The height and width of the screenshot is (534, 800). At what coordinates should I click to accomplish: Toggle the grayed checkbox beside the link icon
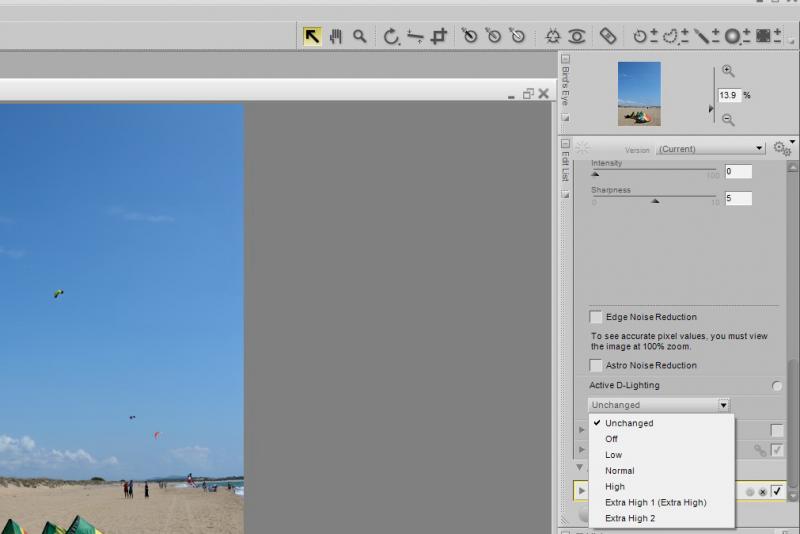(x=777, y=450)
